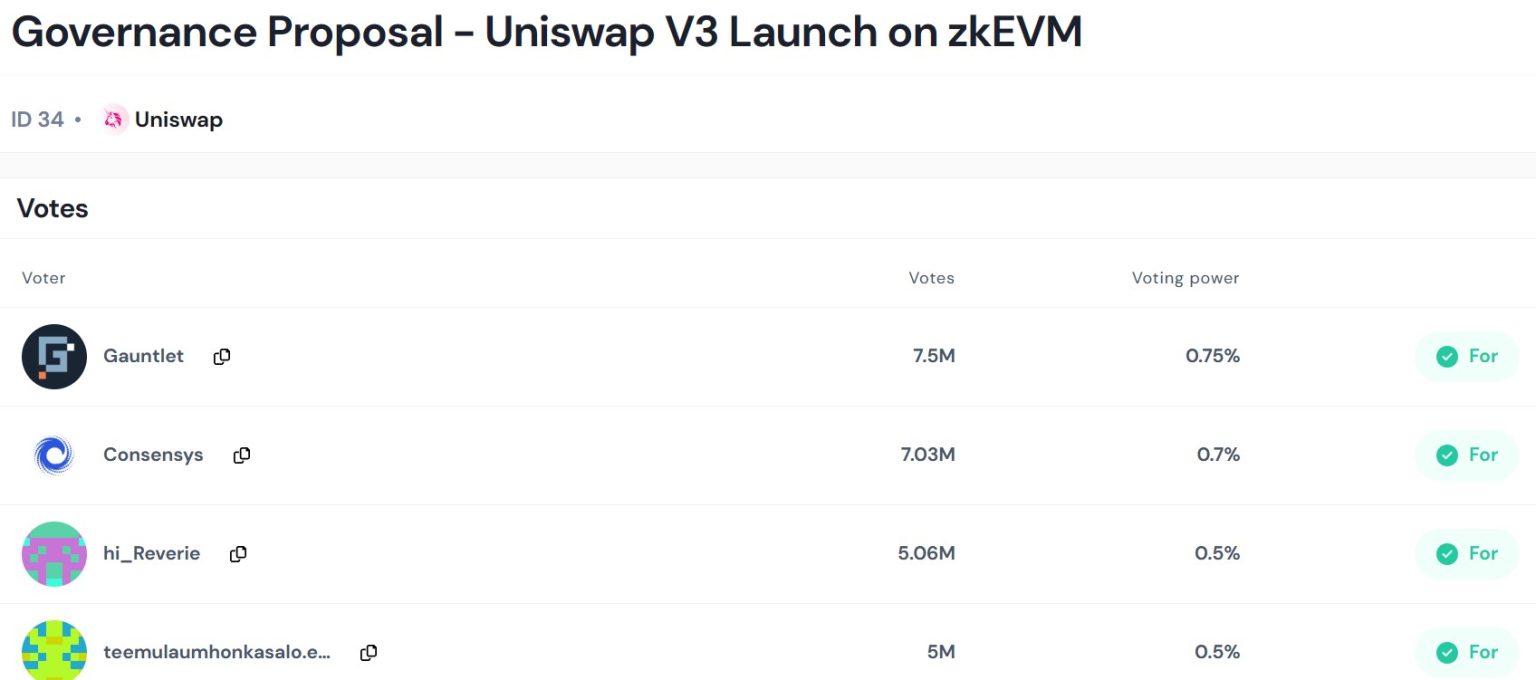Screen dimensions: 1536x680
Task: Sort by the Voter column header
Action: pyautogui.click(x=43, y=277)
